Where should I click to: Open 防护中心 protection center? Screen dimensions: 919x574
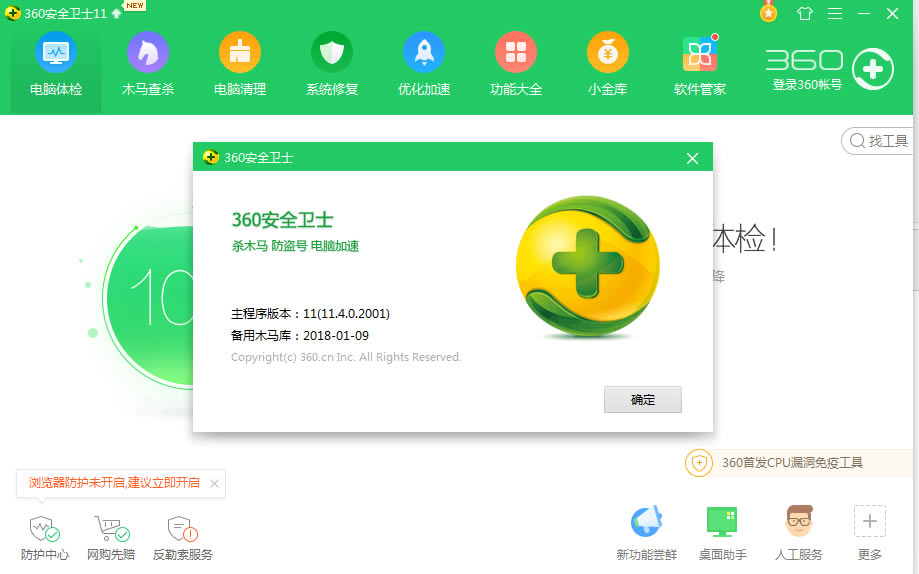click(45, 538)
